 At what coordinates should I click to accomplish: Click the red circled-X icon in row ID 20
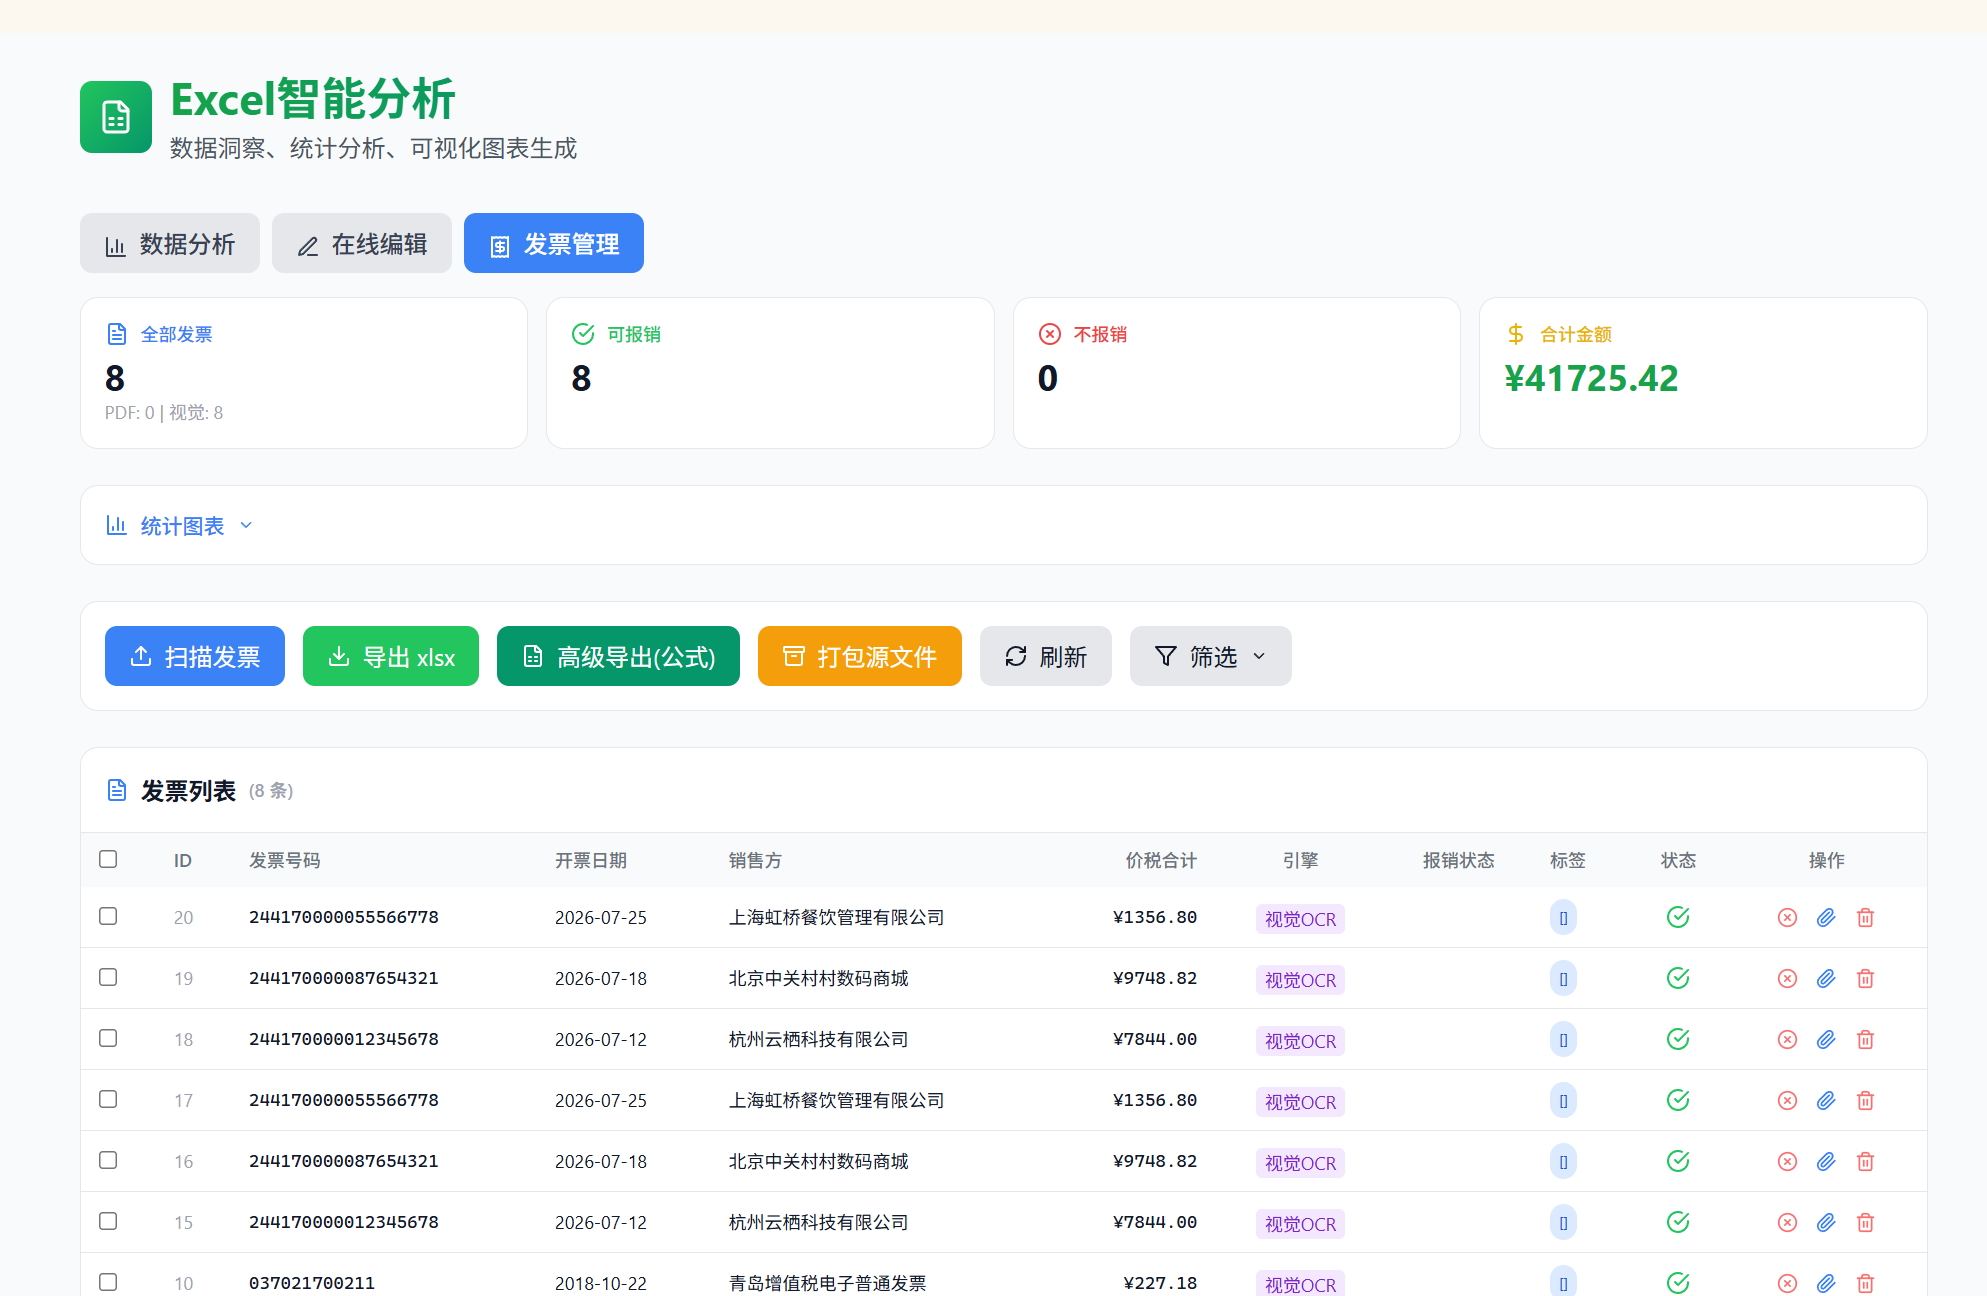pyautogui.click(x=1787, y=918)
